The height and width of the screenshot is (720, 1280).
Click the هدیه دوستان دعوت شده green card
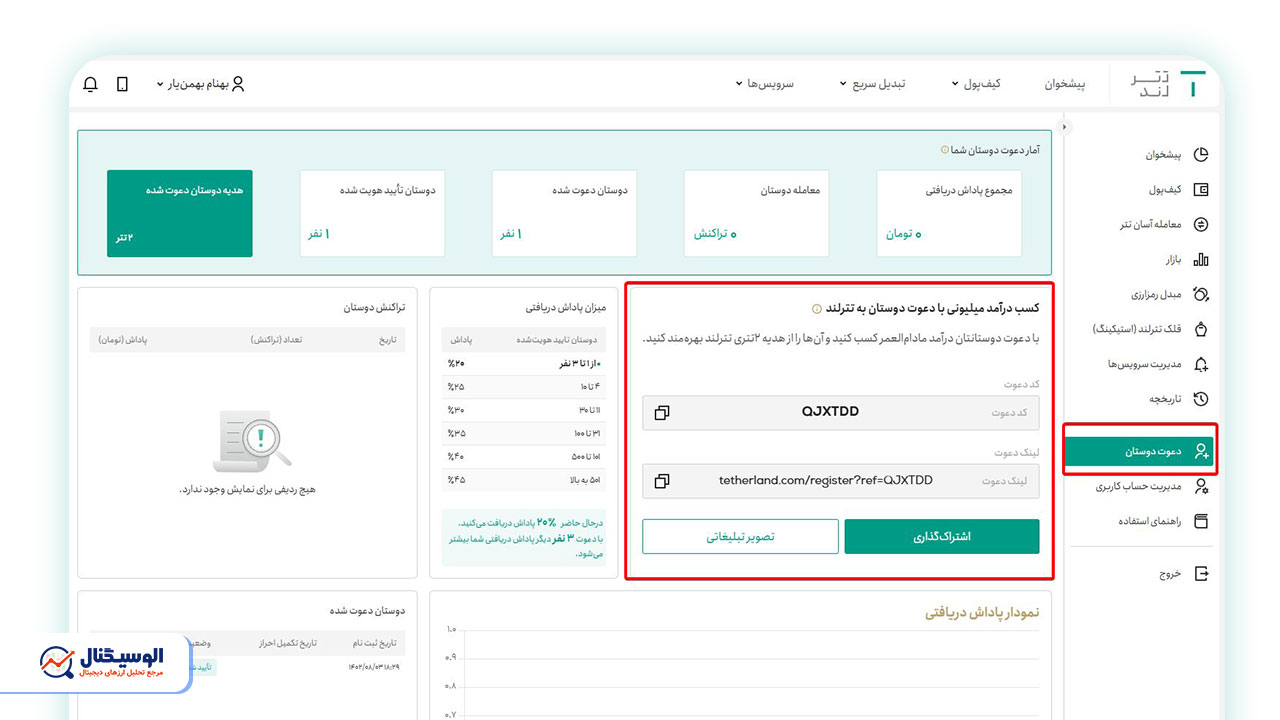coord(180,213)
